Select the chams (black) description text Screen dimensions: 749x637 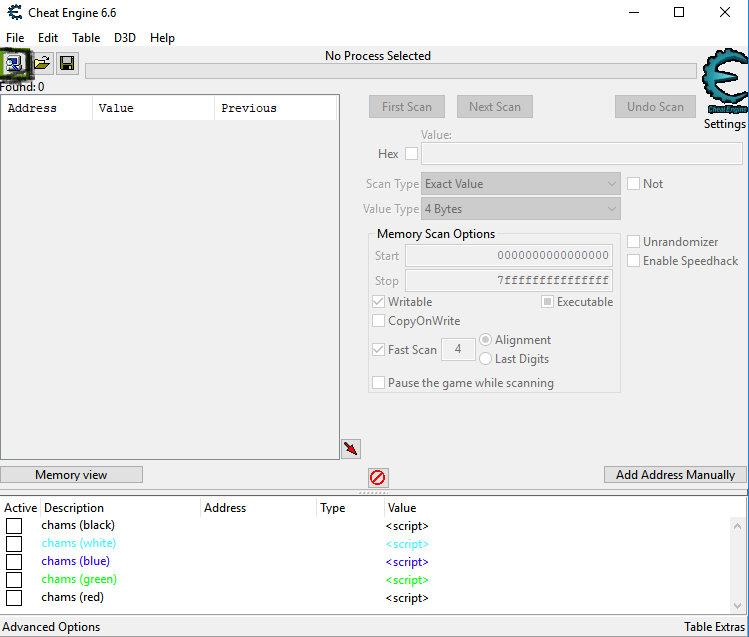point(78,525)
